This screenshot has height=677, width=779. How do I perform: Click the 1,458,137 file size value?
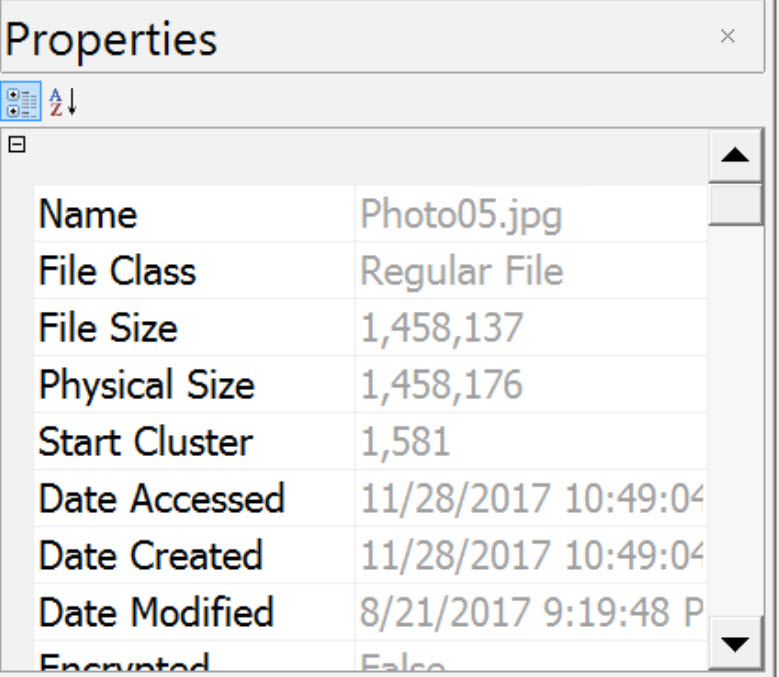441,328
